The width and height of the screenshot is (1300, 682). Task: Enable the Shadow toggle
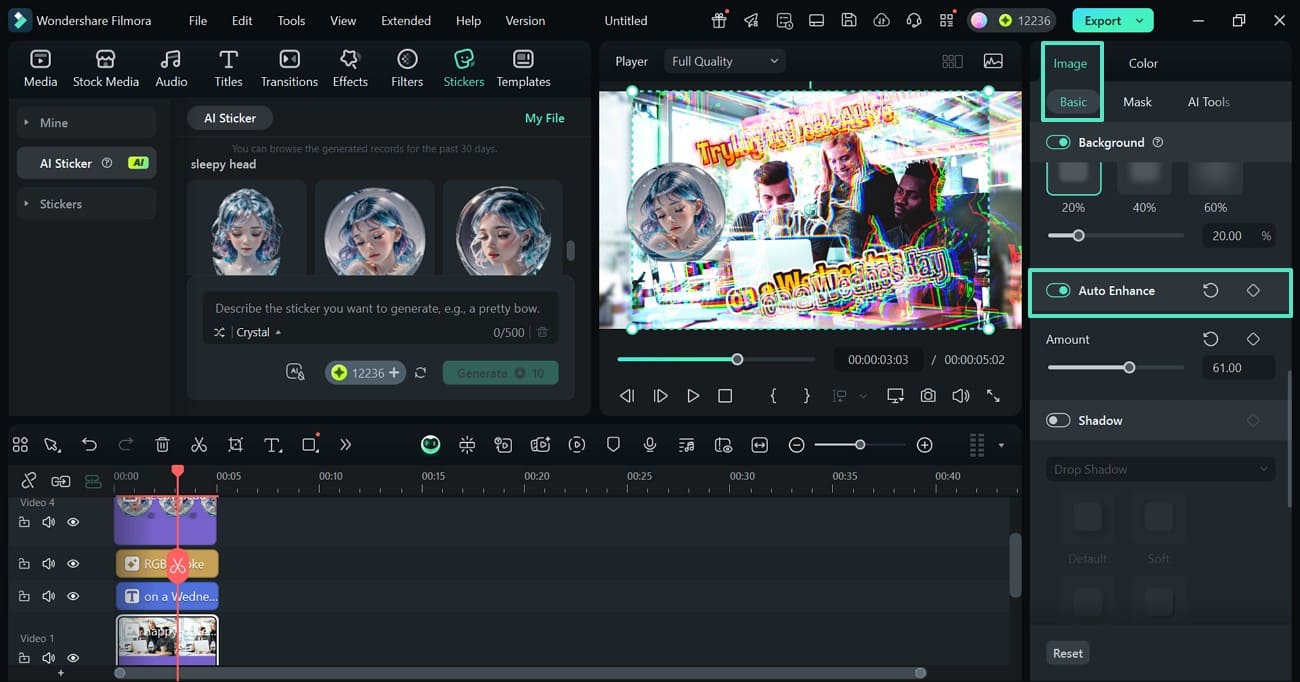tap(1058, 421)
